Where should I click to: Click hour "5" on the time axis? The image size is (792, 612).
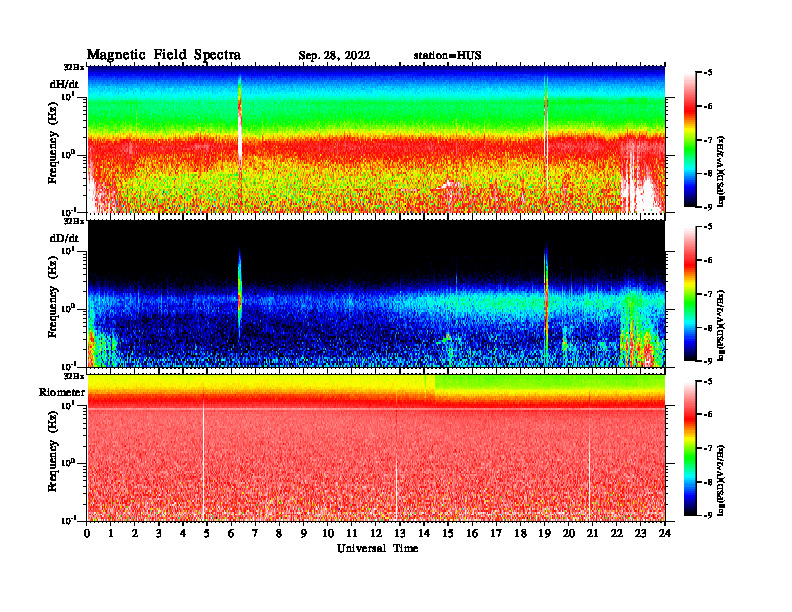[x=207, y=533]
